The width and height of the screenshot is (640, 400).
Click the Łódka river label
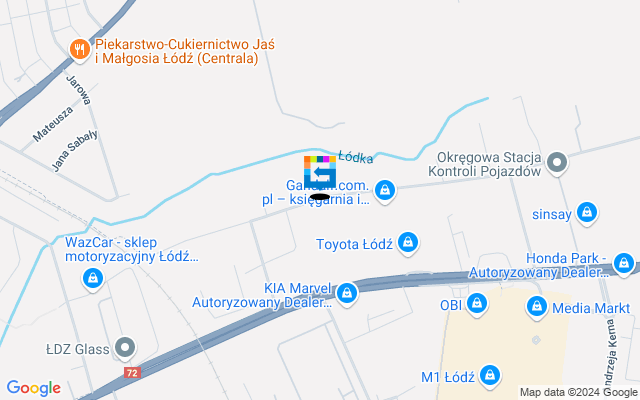356,157
